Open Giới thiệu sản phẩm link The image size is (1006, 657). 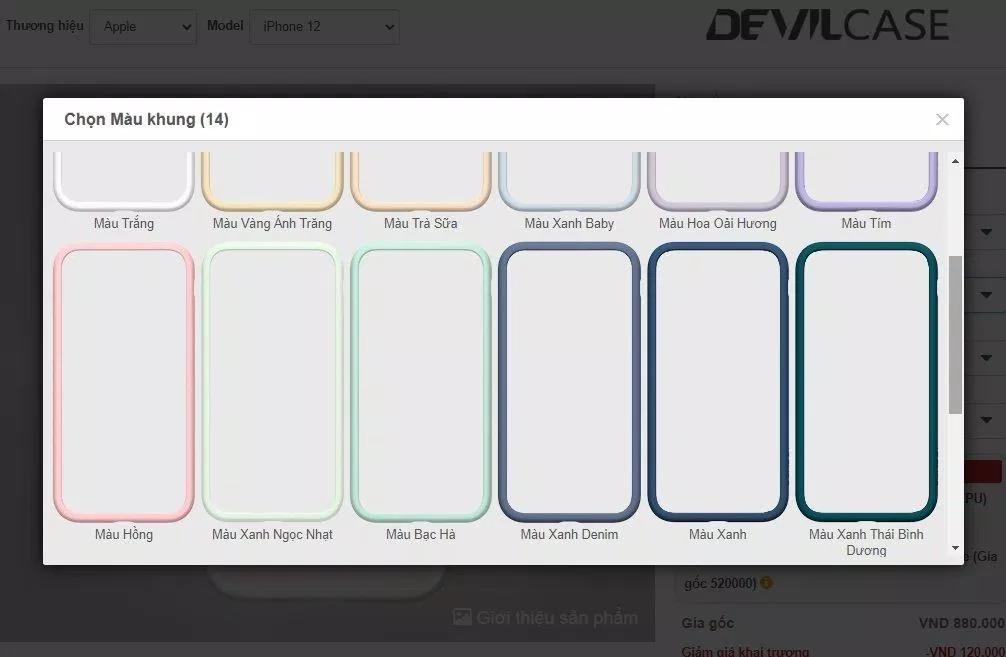click(x=546, y=617)
